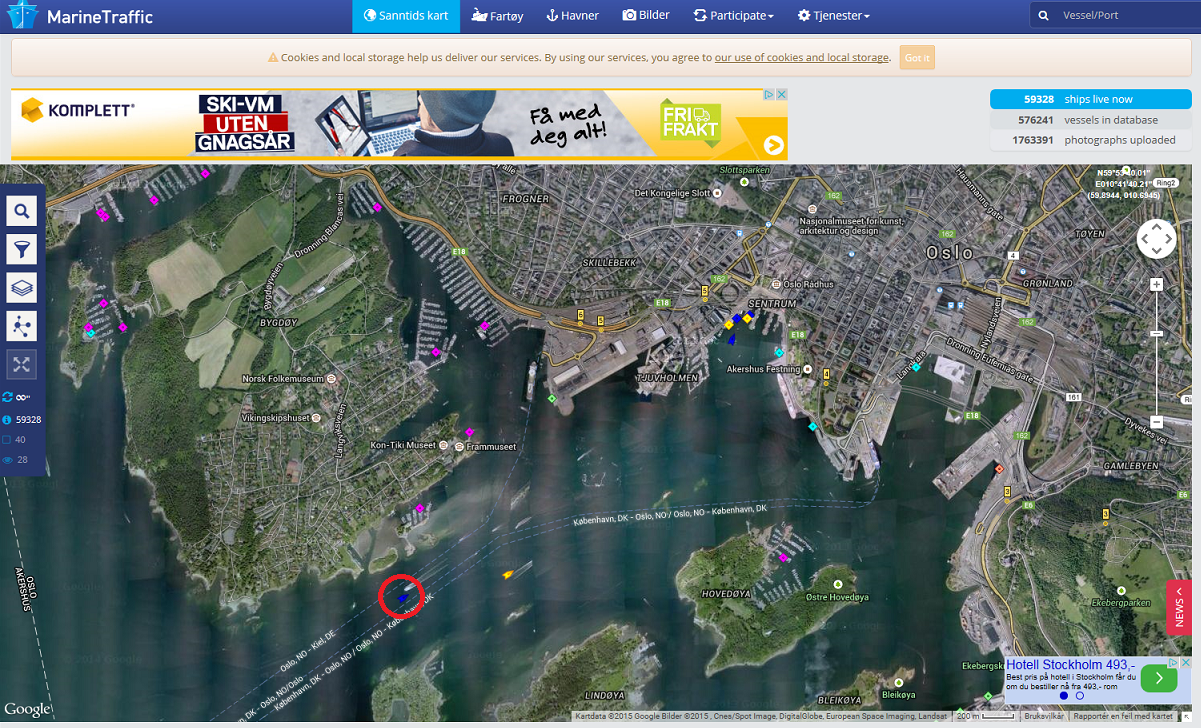
Task: Click the Det Kongelige Slott label
Action: point(672,193)
